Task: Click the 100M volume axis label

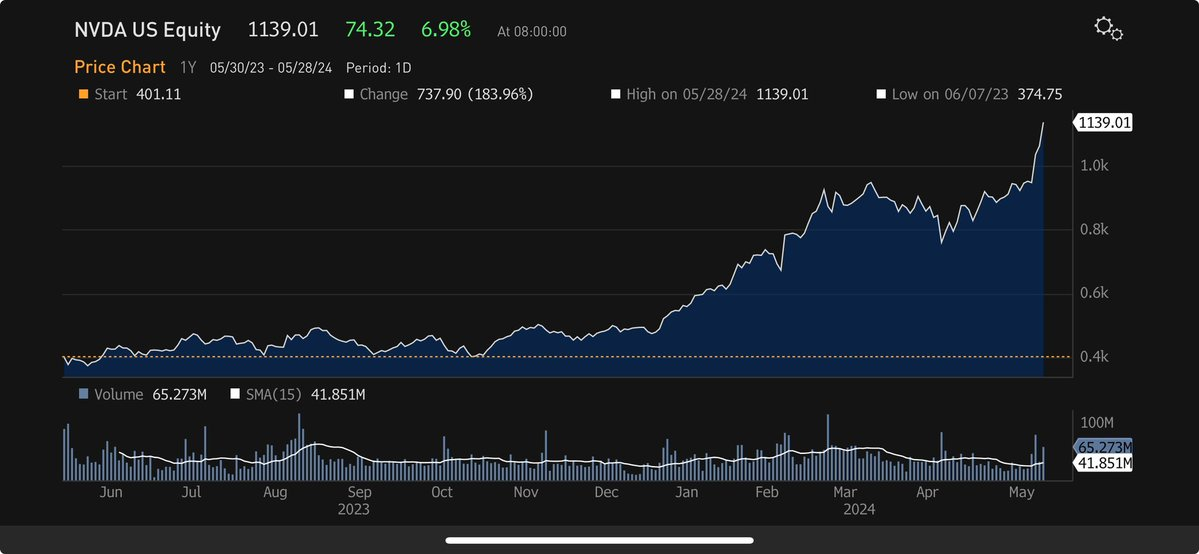Action: 1097,422
